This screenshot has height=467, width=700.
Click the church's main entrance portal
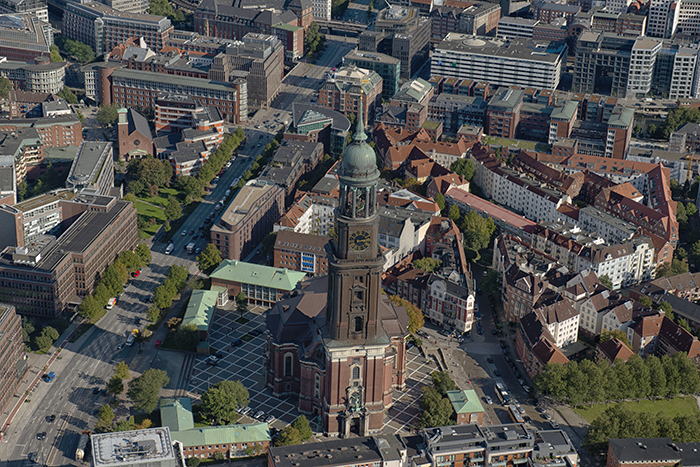tap(354, 418)
